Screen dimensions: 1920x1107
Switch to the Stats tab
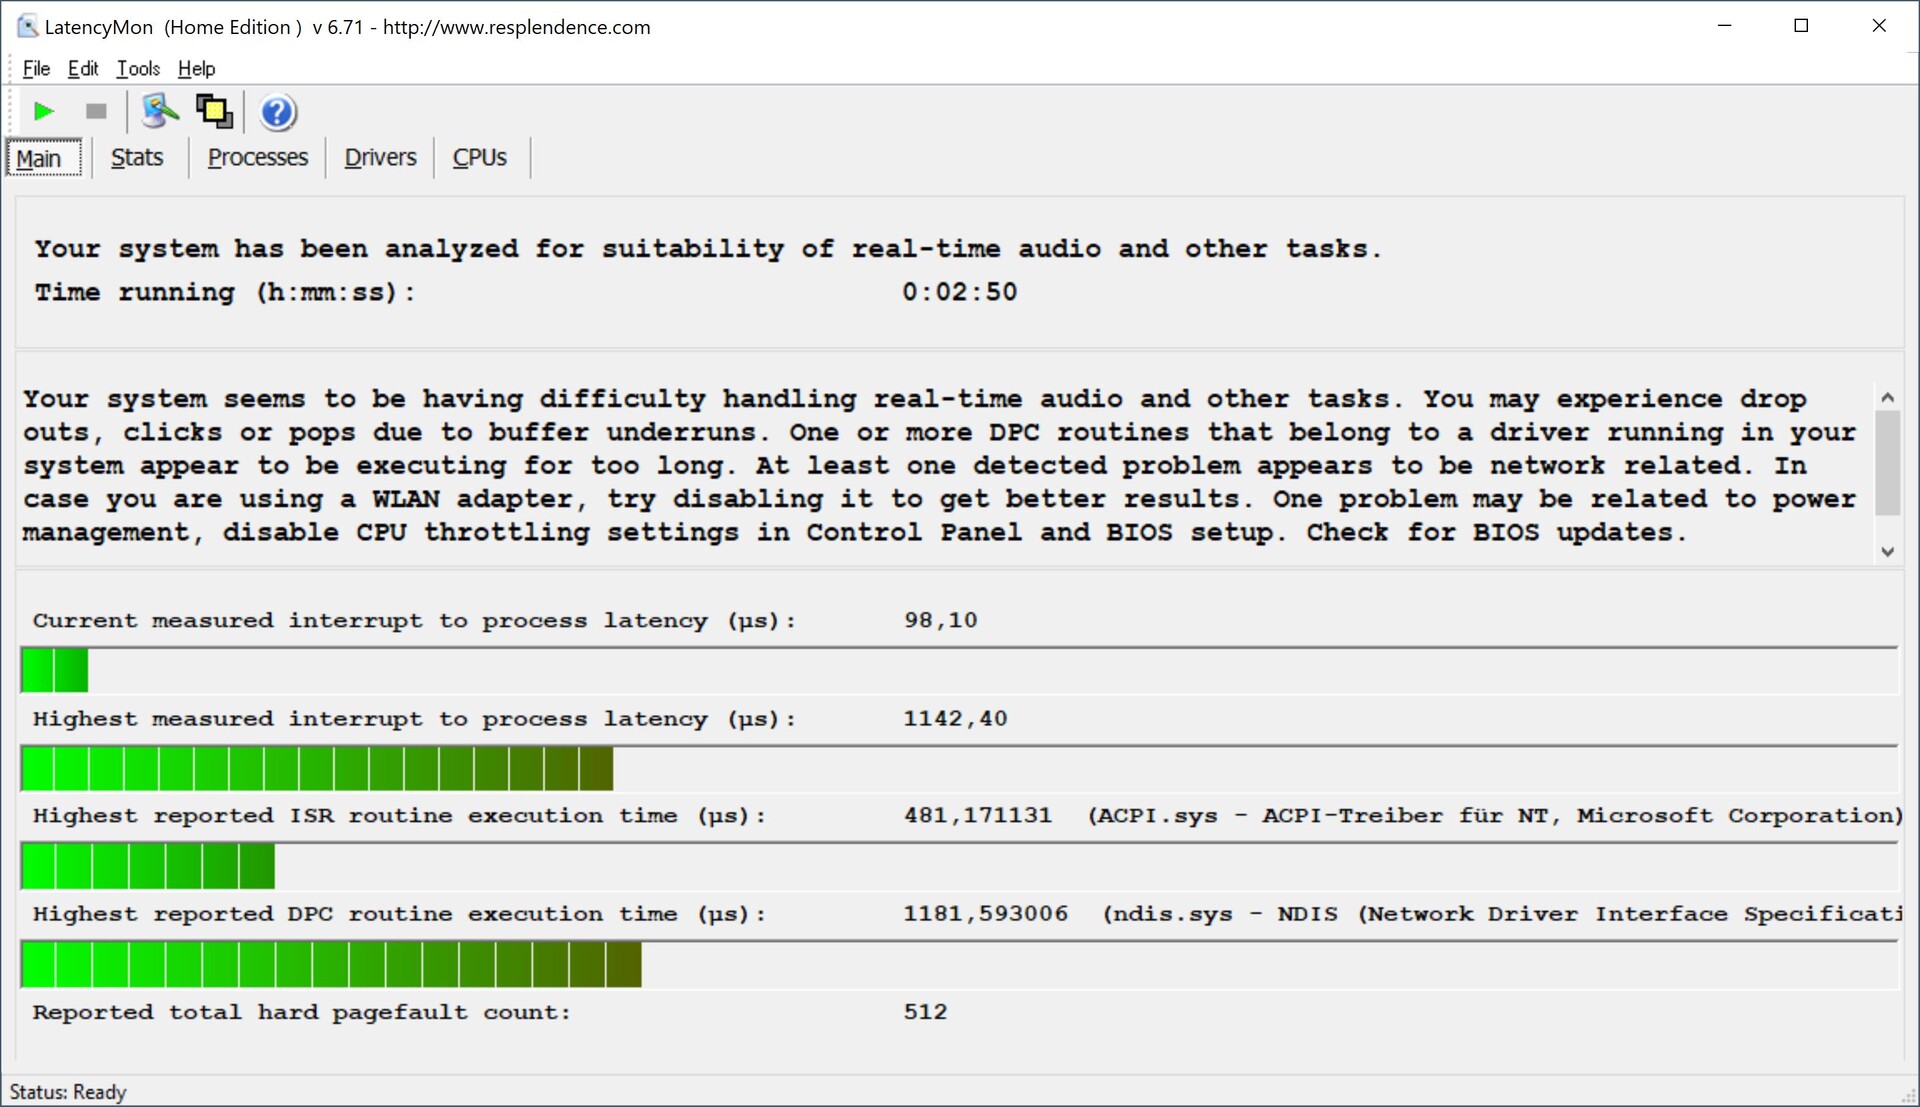(137, 158)
